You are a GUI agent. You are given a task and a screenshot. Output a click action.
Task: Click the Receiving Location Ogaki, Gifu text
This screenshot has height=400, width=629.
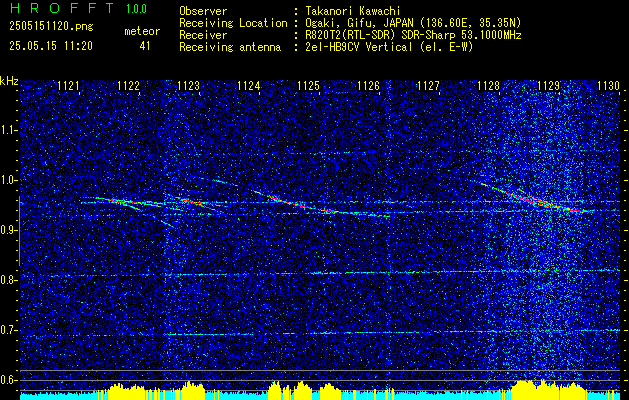click(x=411, y=23)
